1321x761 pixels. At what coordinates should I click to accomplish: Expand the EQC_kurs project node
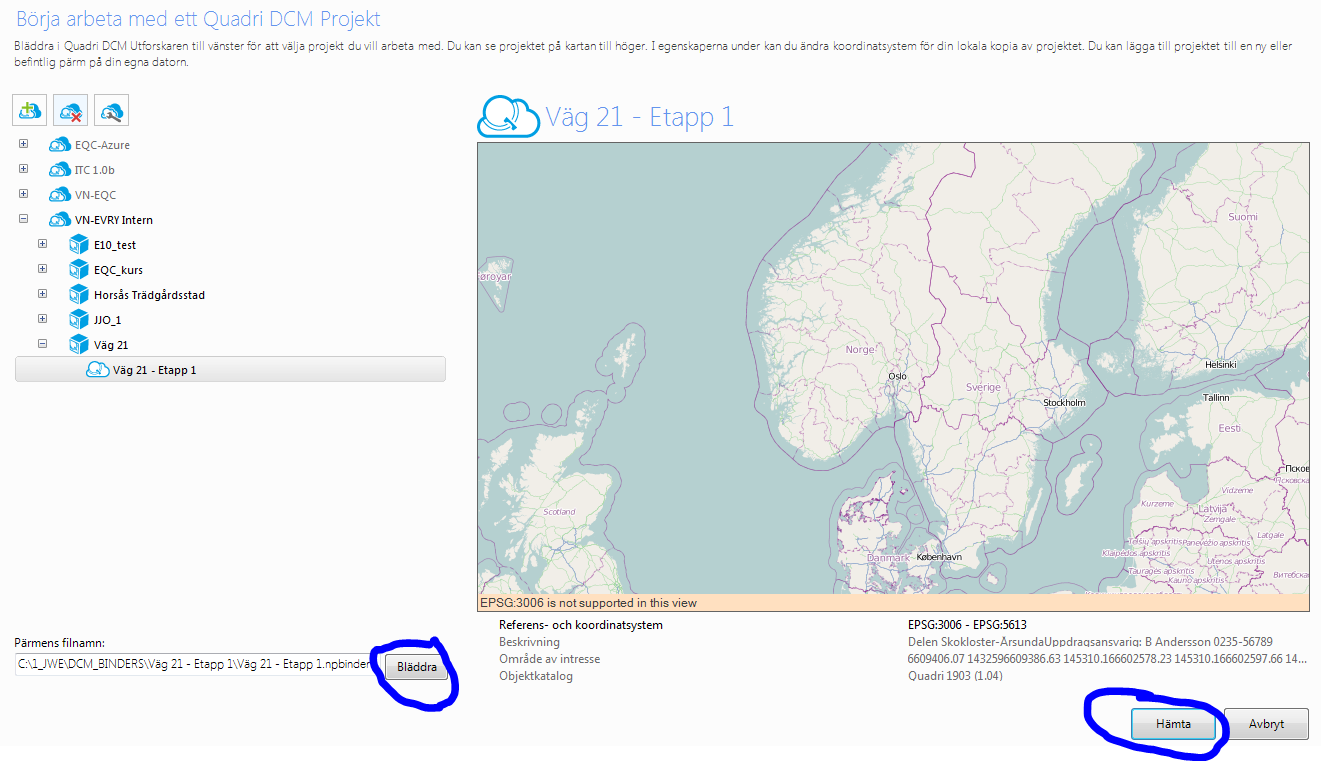coord(42,269)
